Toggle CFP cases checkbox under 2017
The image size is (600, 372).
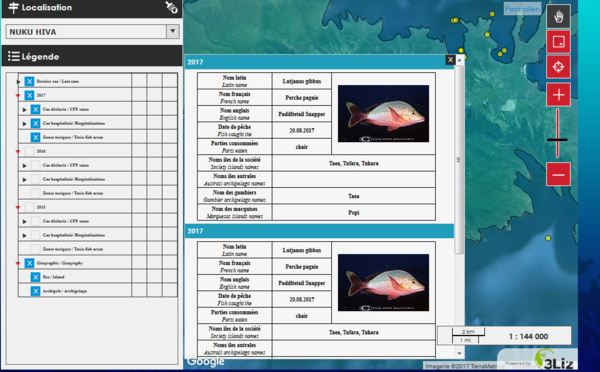coord(36,109)
